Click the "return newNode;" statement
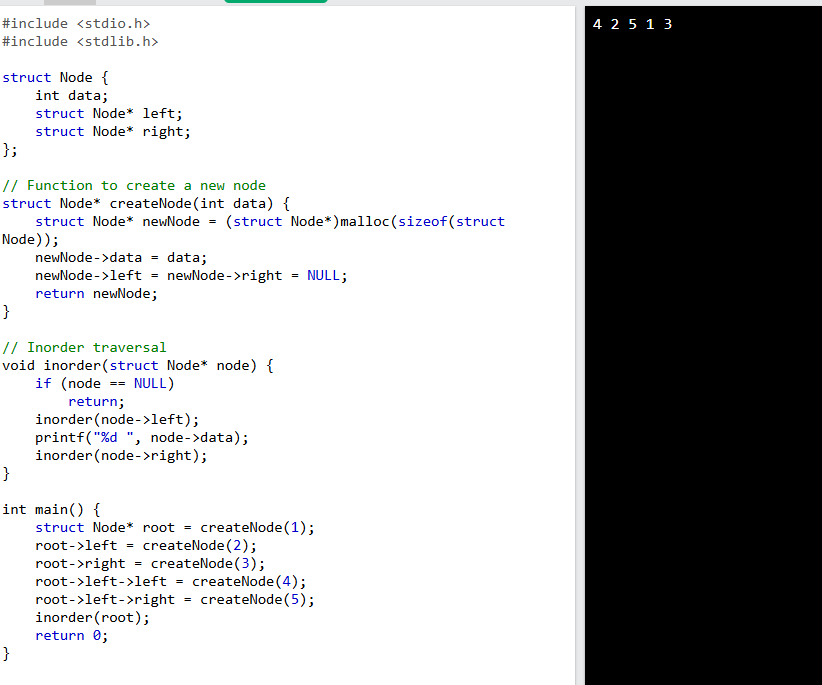Viewport: 822px width, 685px height. coord(96,293)
